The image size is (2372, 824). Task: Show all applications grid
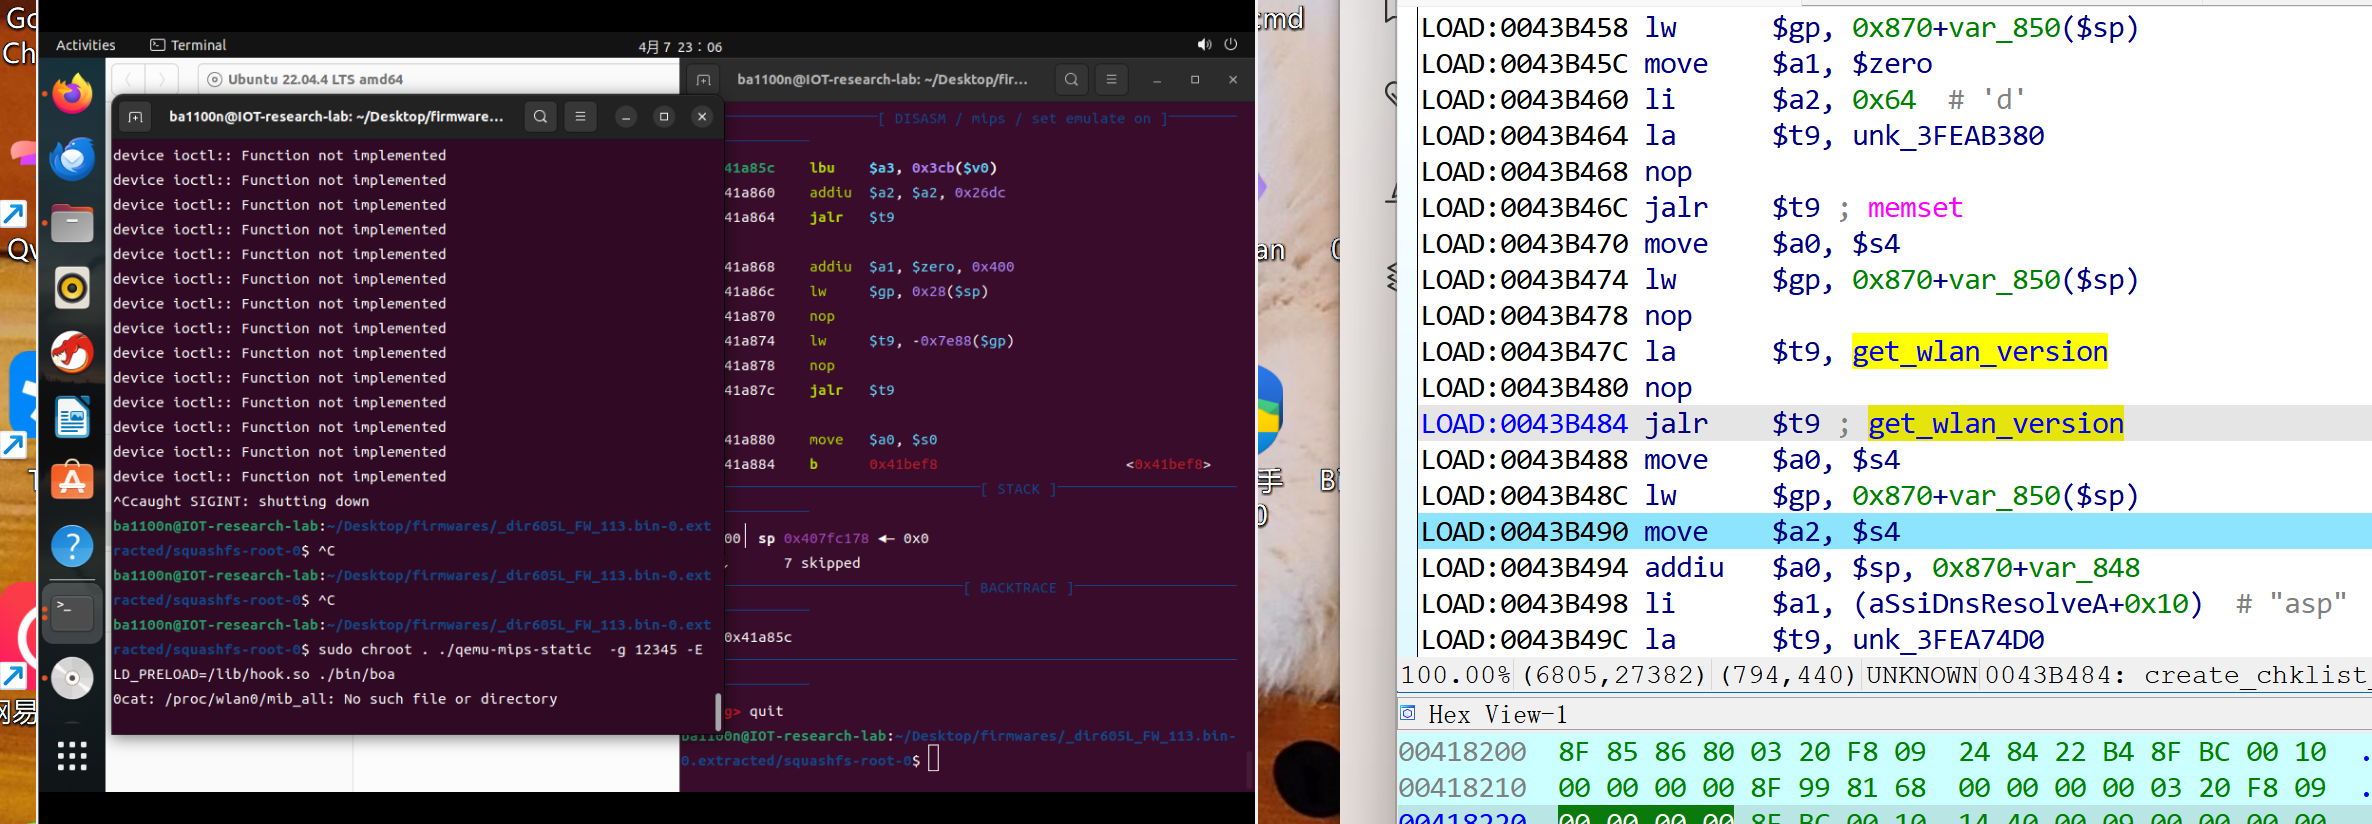72,756
